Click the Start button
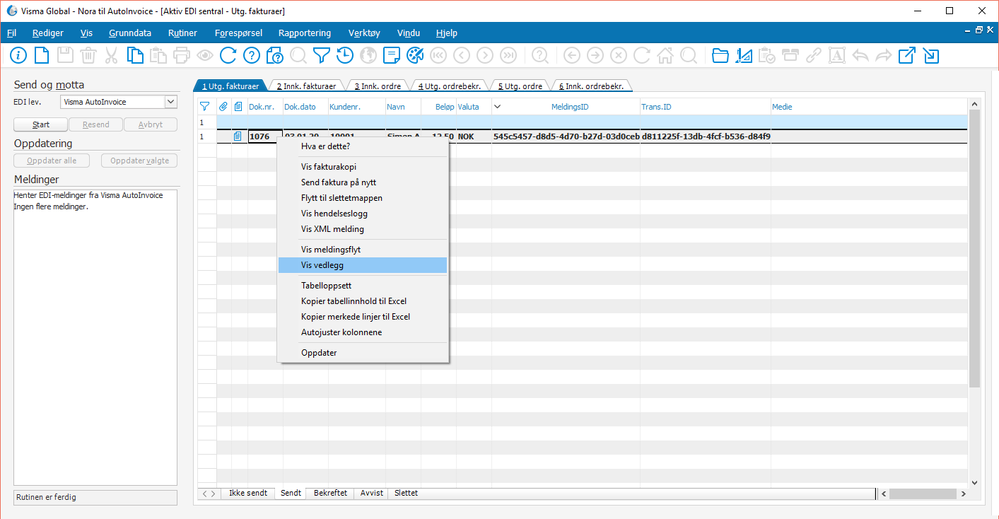Viewport: 999px width, 519px height. pyautogui.click(x=40, y=125)
